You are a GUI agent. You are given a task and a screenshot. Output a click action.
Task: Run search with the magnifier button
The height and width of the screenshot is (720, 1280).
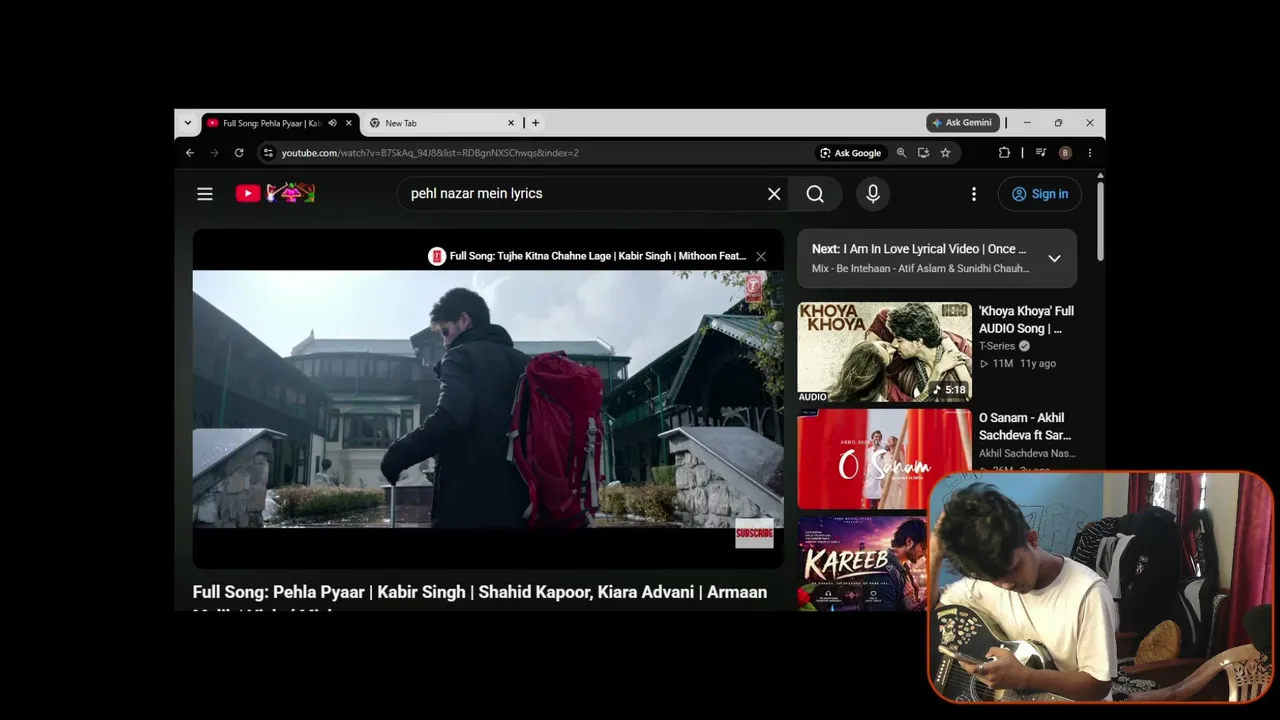pyautogui.click(x=815, y=194)
